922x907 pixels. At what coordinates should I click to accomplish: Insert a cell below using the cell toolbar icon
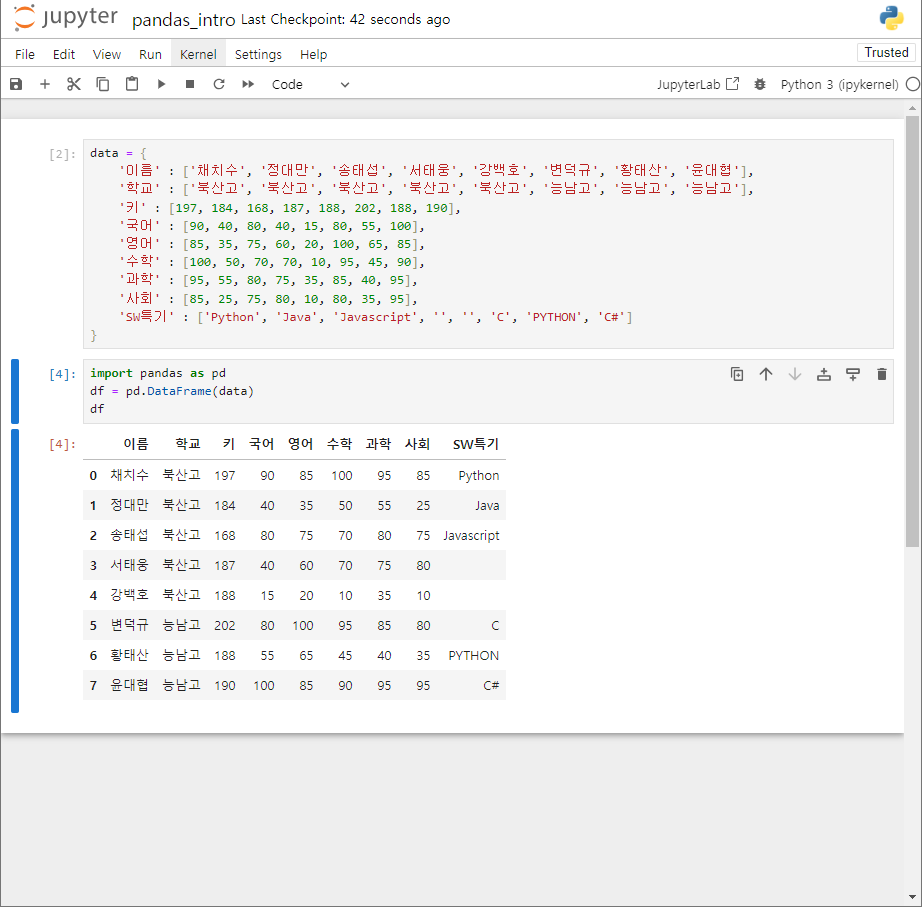click(x=853, y=374)
